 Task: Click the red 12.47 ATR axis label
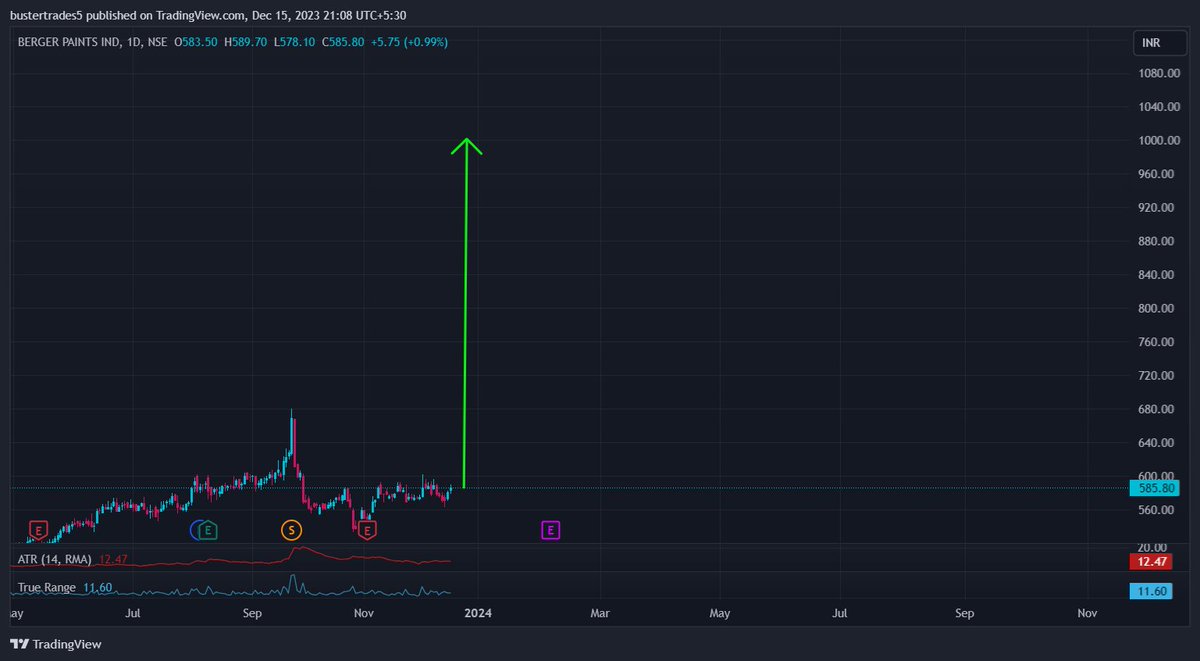1149,563
